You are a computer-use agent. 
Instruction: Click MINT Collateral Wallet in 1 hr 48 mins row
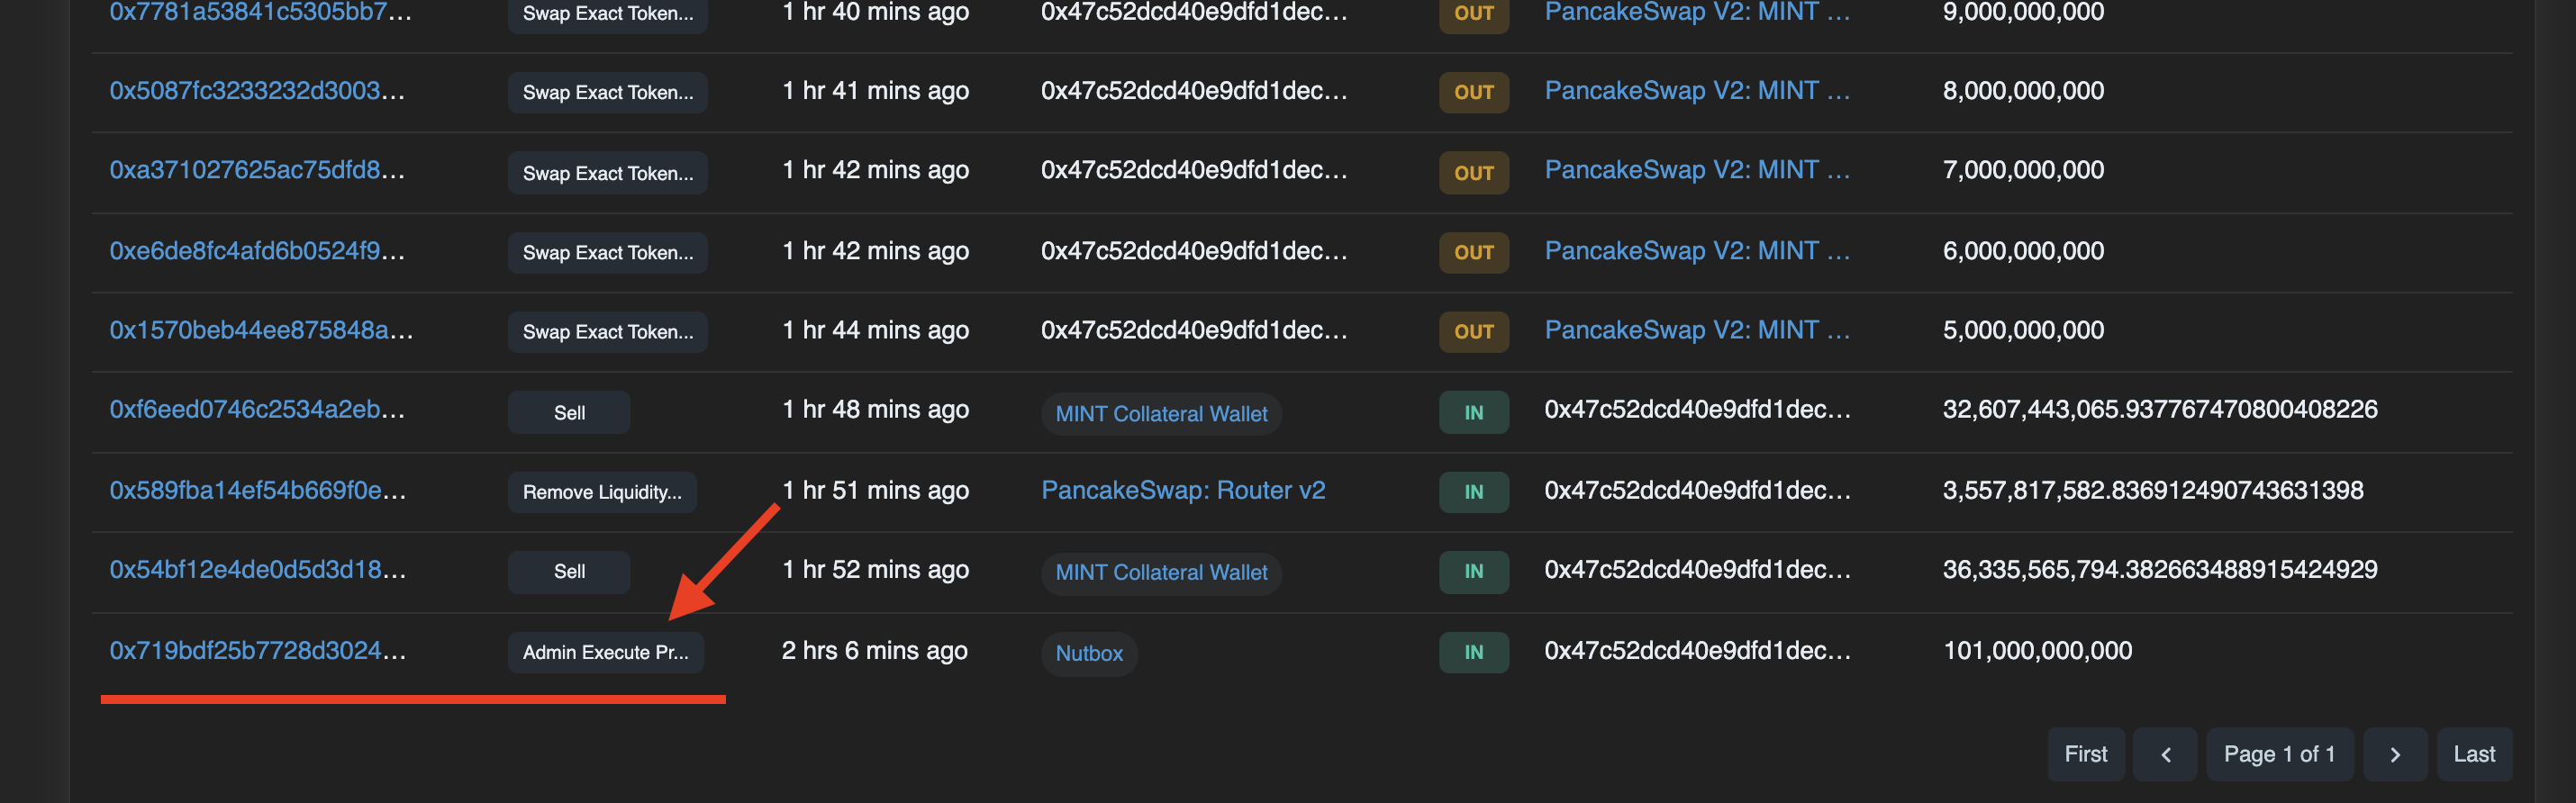pos(1161,413)
